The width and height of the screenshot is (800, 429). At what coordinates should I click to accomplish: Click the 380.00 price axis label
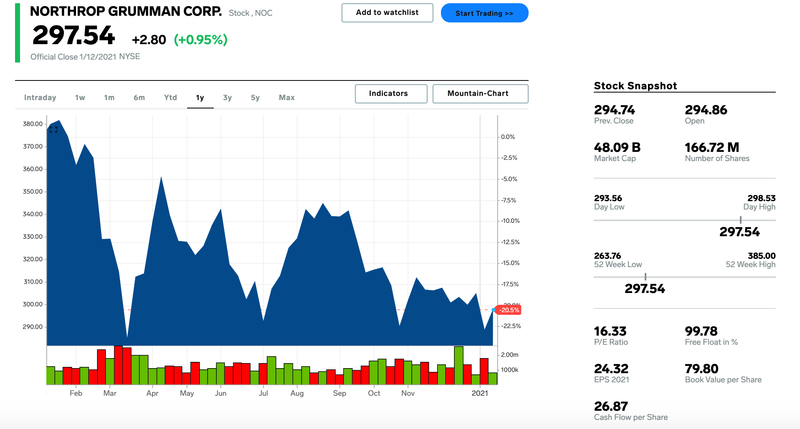(33, 124)
